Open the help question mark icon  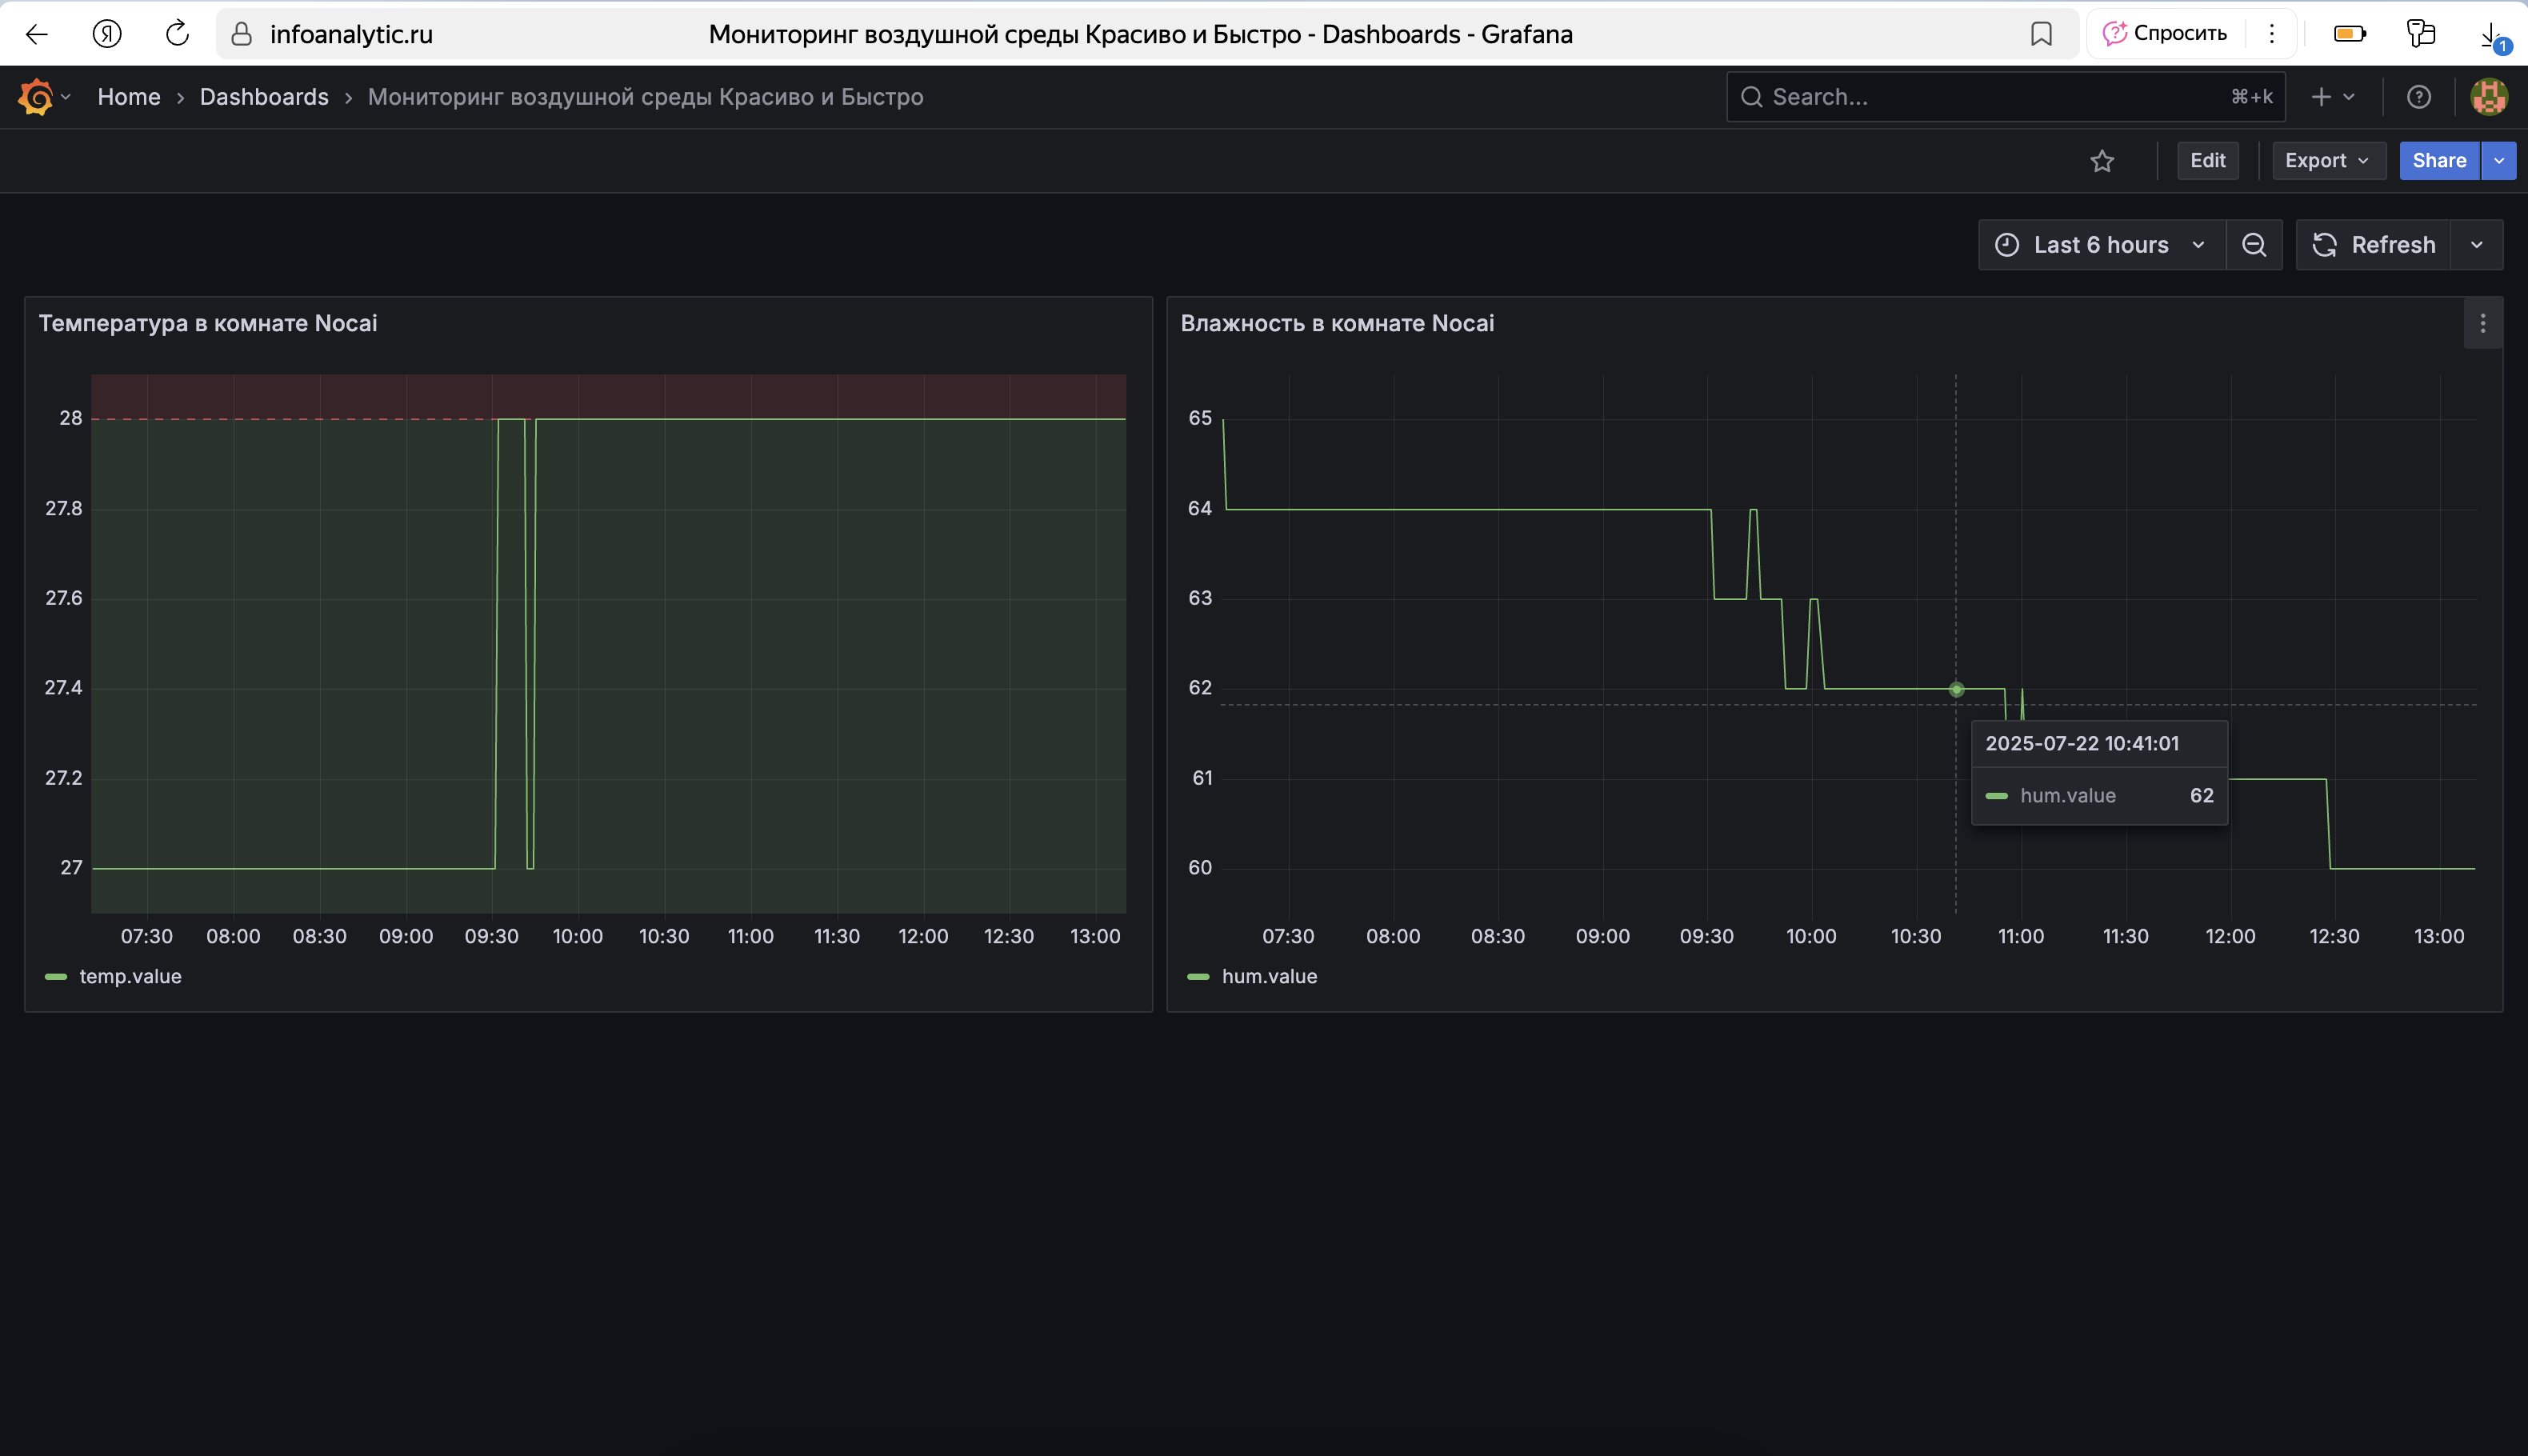2418,97
